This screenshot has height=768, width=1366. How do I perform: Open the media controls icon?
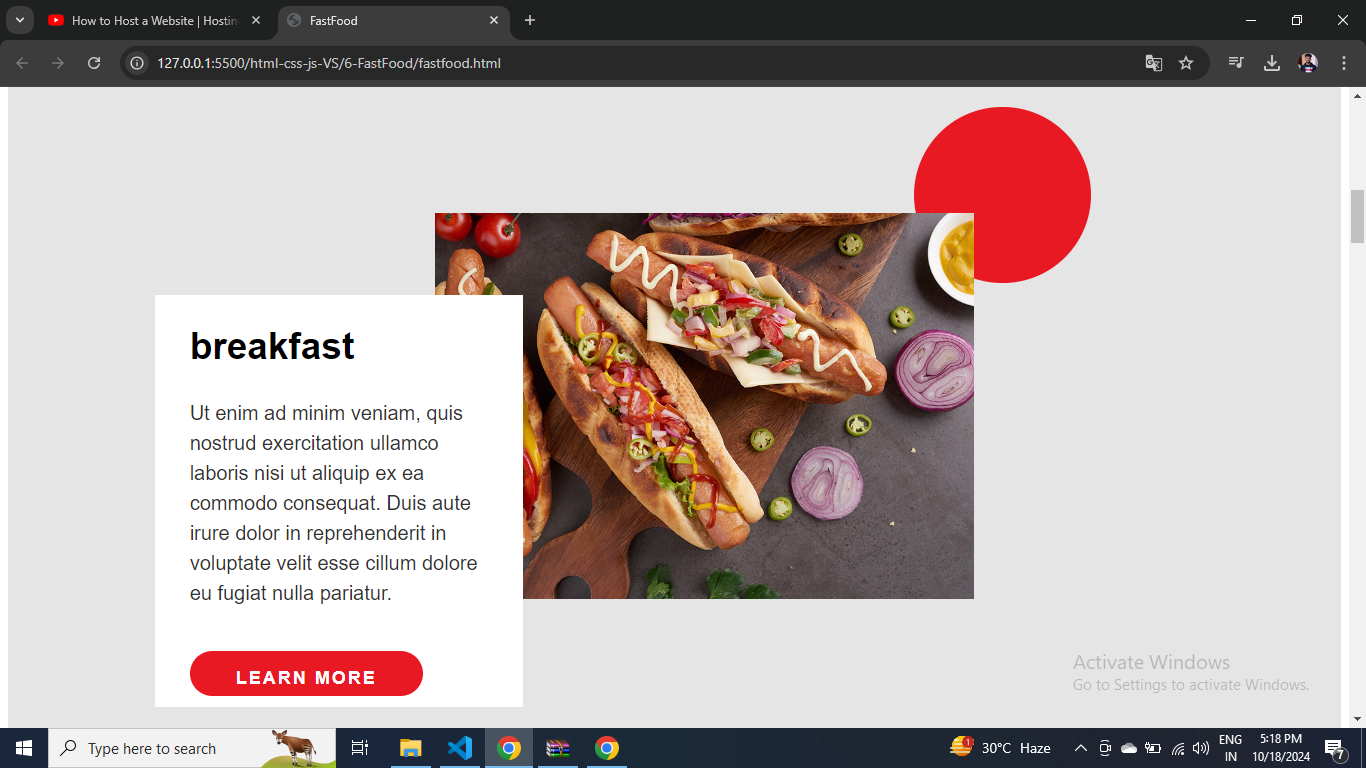pos(1236,63)
